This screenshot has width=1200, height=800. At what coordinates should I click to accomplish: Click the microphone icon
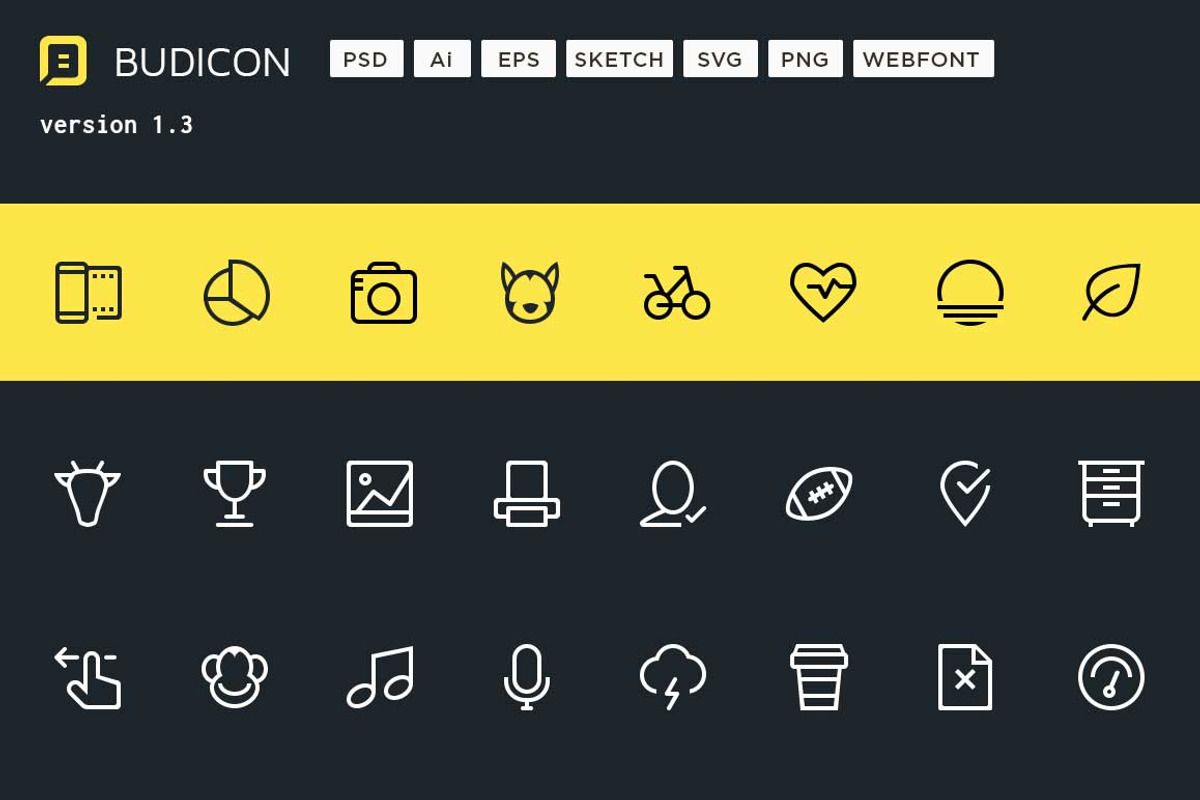526,677
